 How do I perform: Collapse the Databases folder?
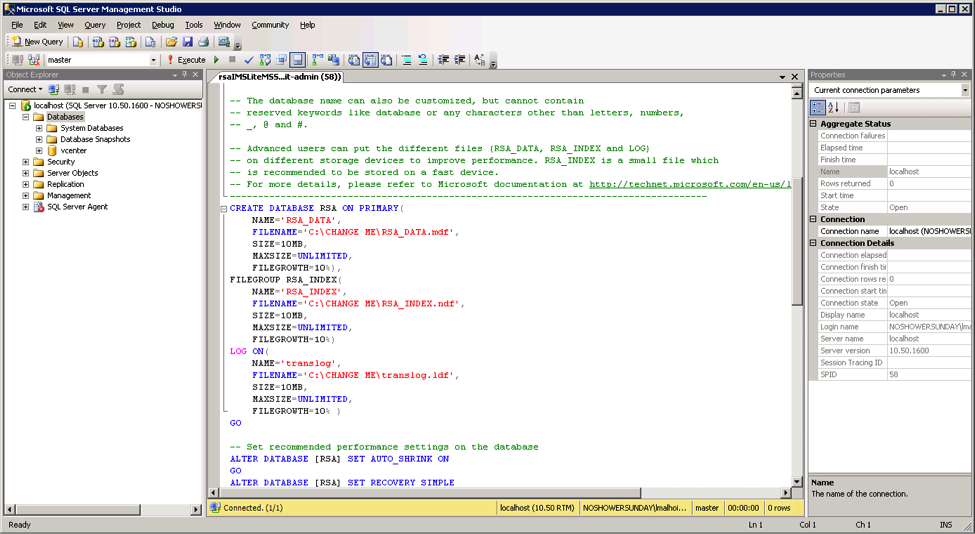(25, 117)
